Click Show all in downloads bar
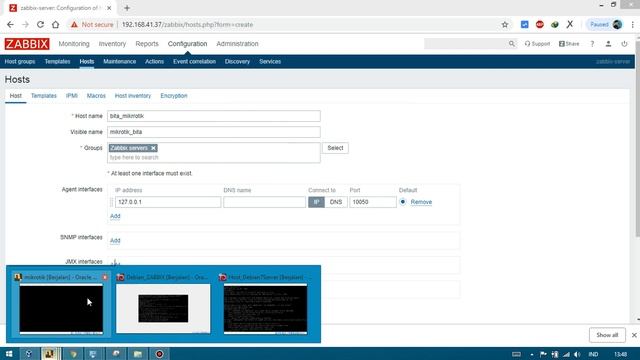This screenshot has width=640, height=360. [x=607, y=335]
